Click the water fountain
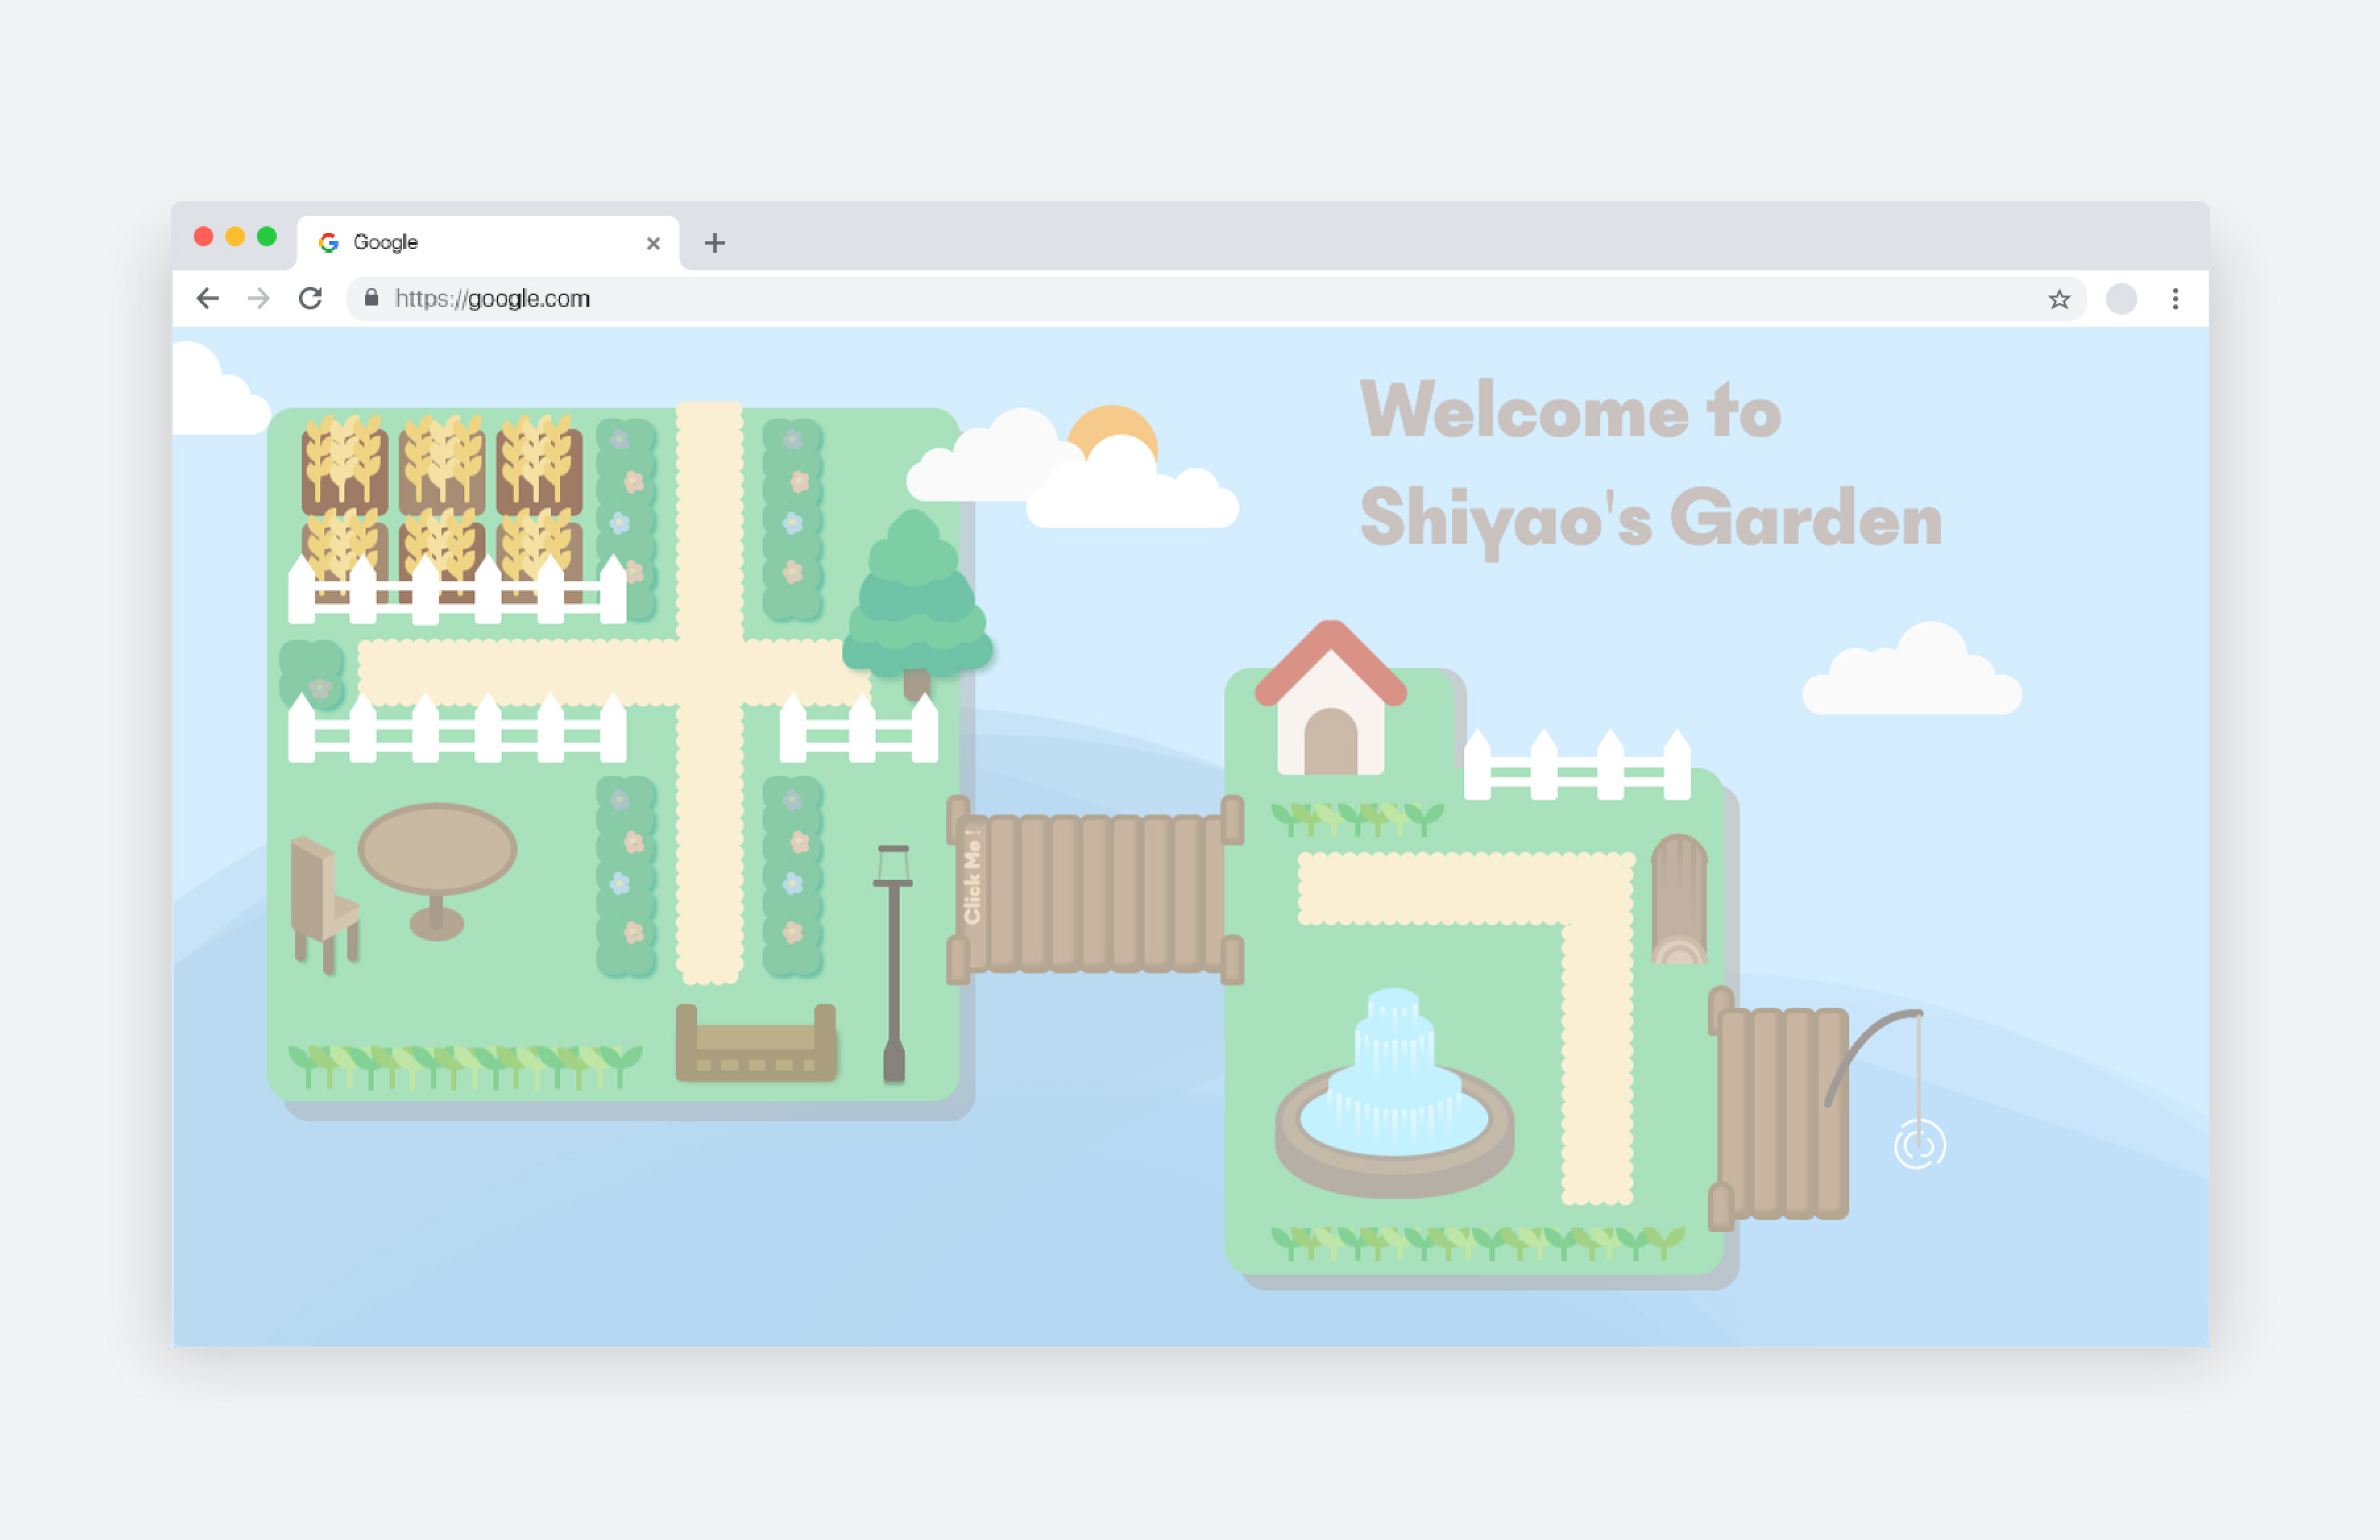The image size is (2380, 1540). coord(1394,1095)
